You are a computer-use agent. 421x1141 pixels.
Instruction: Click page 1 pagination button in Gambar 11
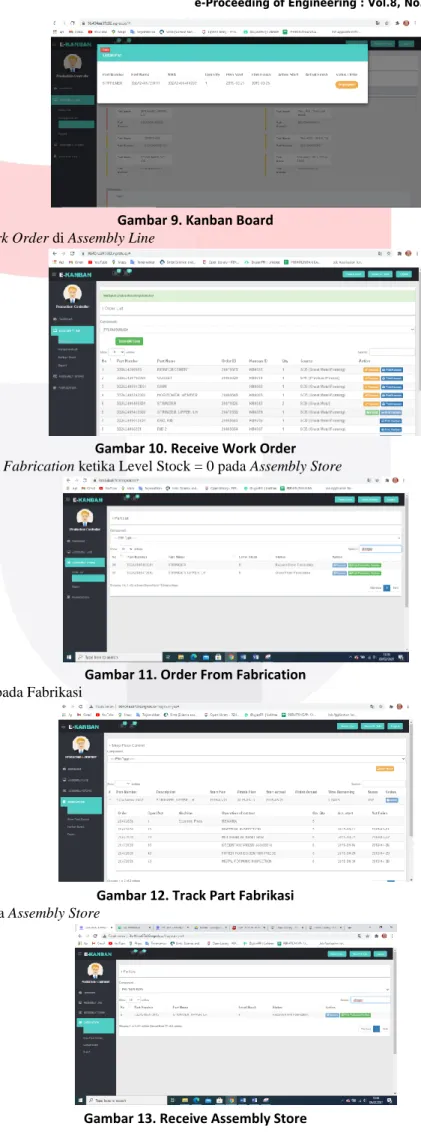(x=386, y=588)
